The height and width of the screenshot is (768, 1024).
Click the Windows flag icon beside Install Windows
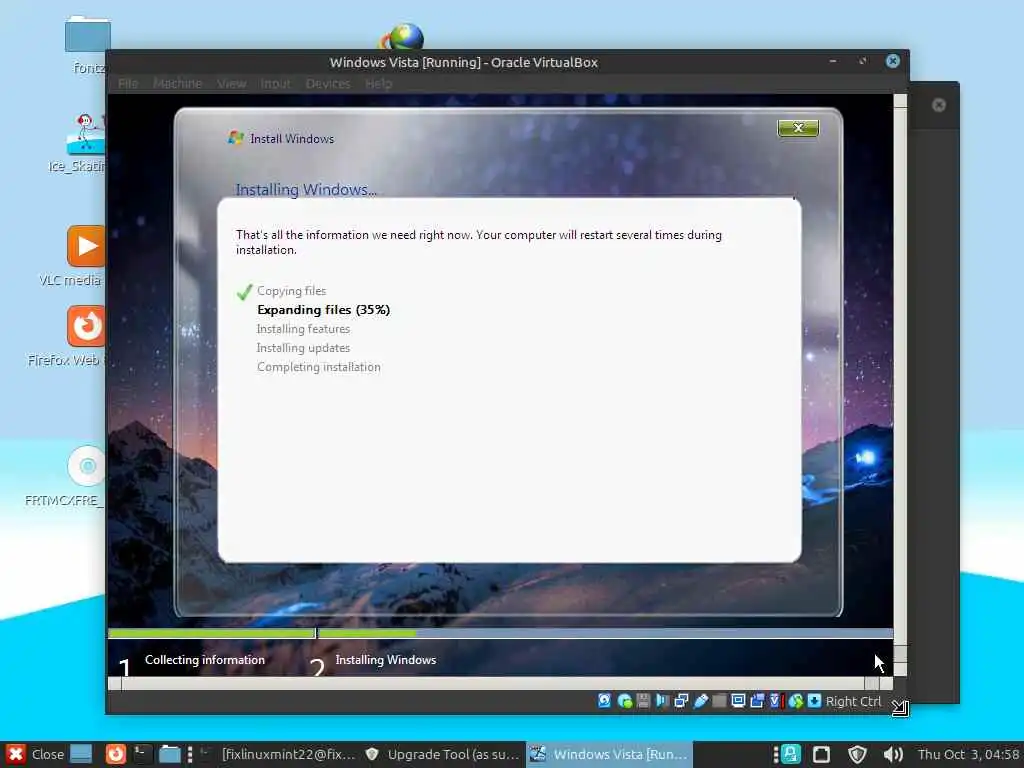[236, 138]
